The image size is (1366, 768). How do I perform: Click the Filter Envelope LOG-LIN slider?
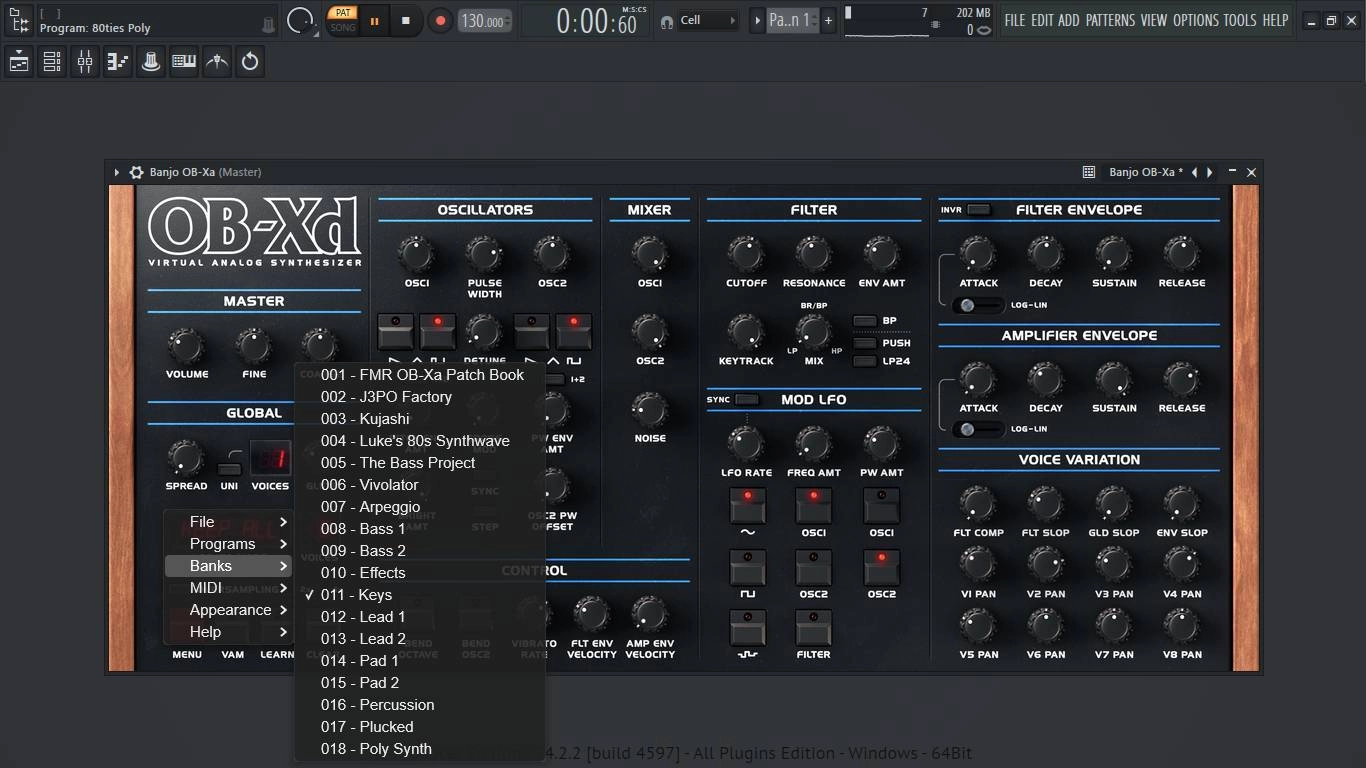click(x=977, y=305)
